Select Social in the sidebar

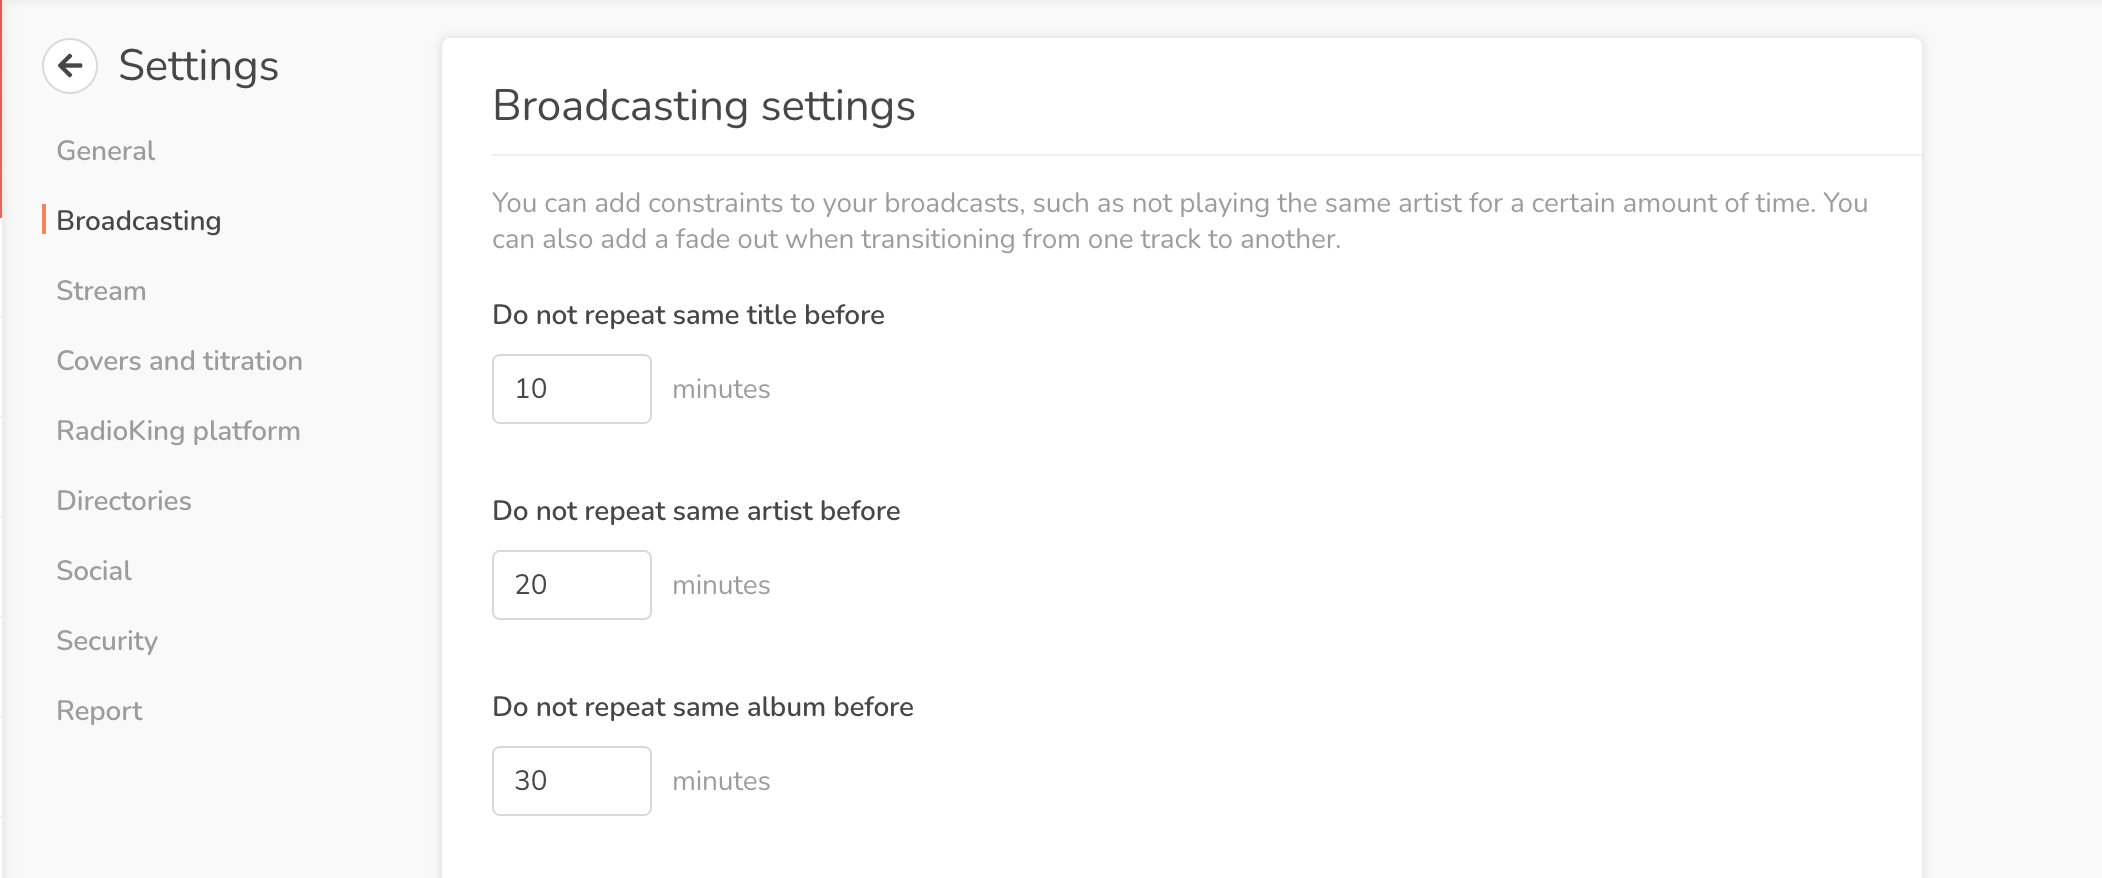(94, 571)
